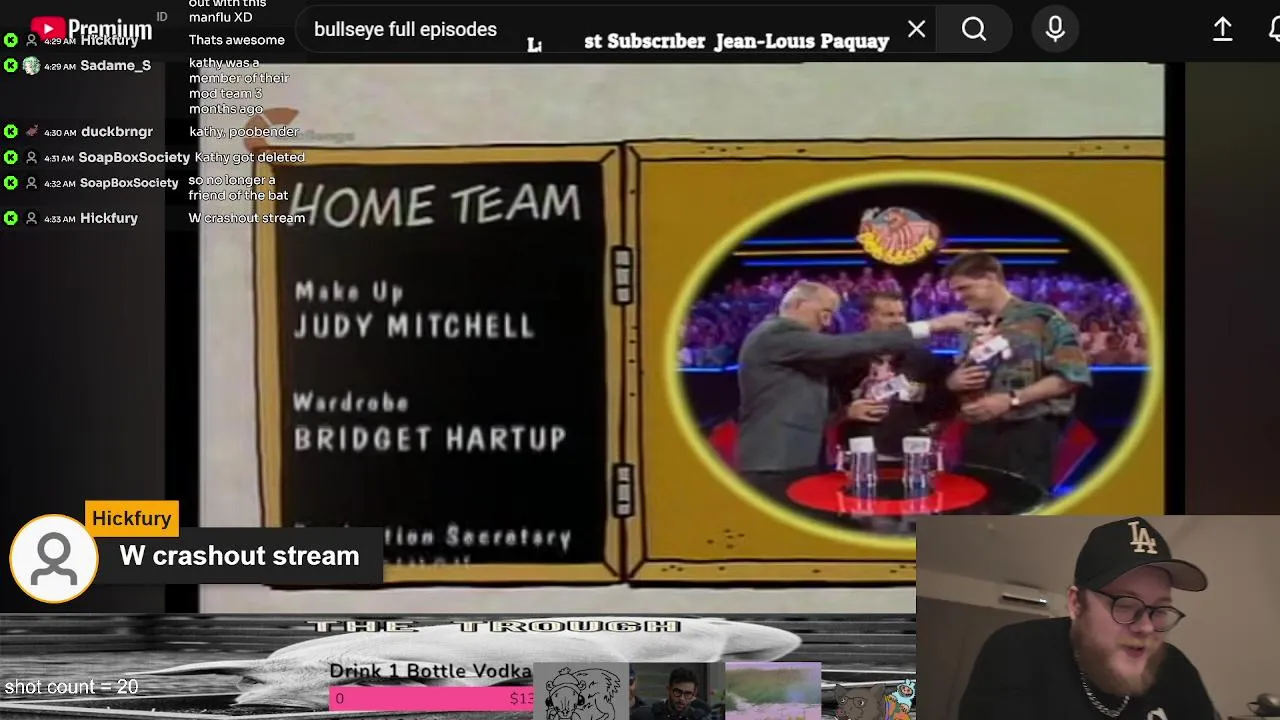Click the user avatar on the 4:32 AM message

pos(31,183)
